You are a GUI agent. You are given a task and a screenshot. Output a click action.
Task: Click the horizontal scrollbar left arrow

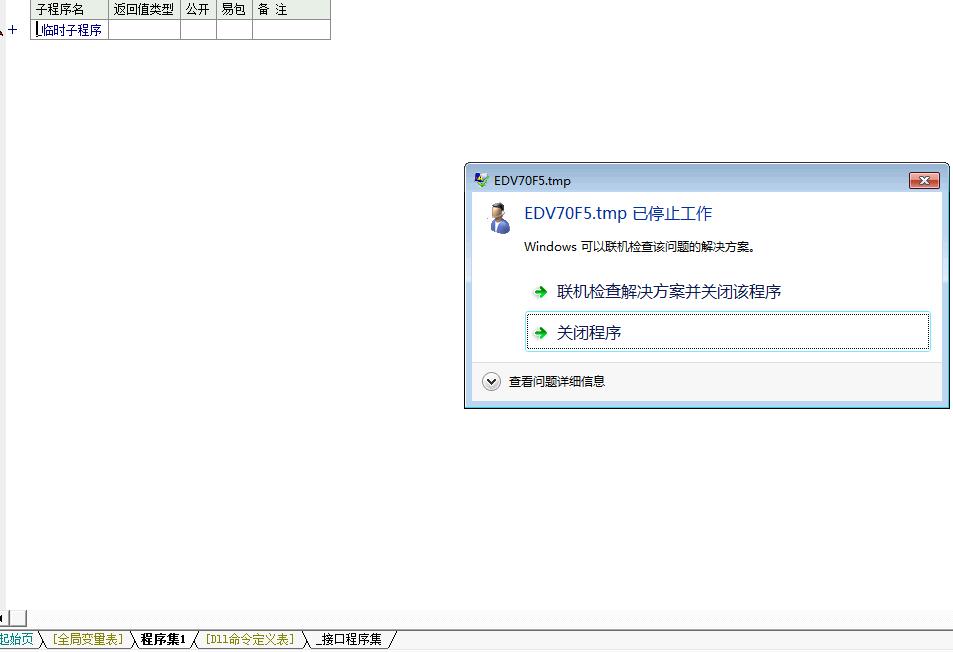click(x=3, y=619)
